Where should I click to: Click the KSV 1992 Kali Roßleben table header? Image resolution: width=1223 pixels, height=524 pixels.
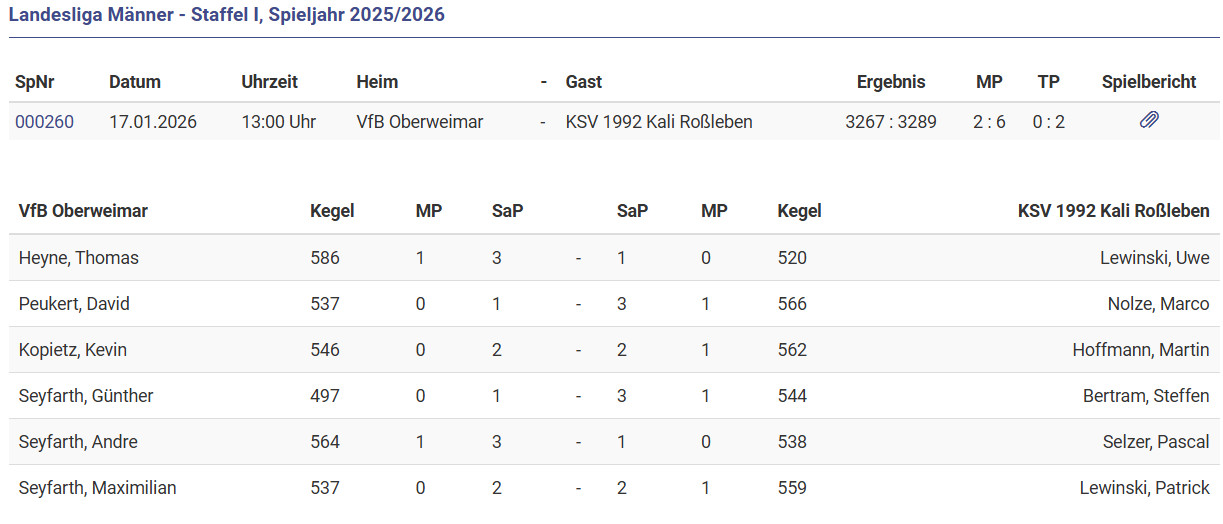click(x=1113, y=211)
